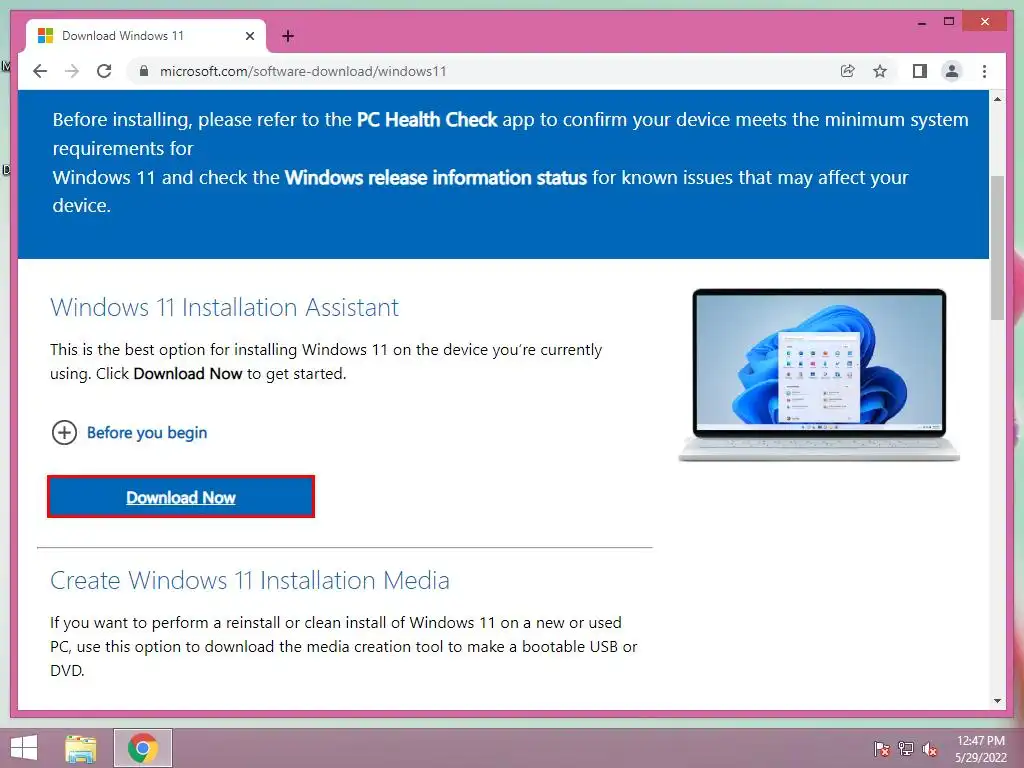Maximize the Chrome window
1024x768 pixels.
pyautogui.click(x=949, y=22)
